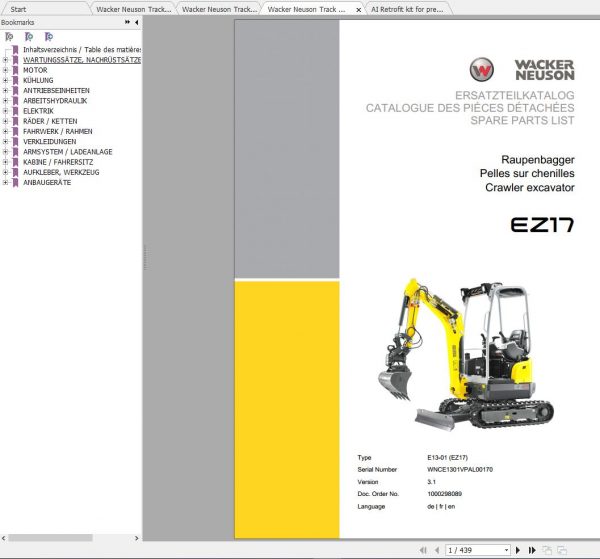Expand the ARBEITSHYDRAULIK bookmark node

pos(5,101)
